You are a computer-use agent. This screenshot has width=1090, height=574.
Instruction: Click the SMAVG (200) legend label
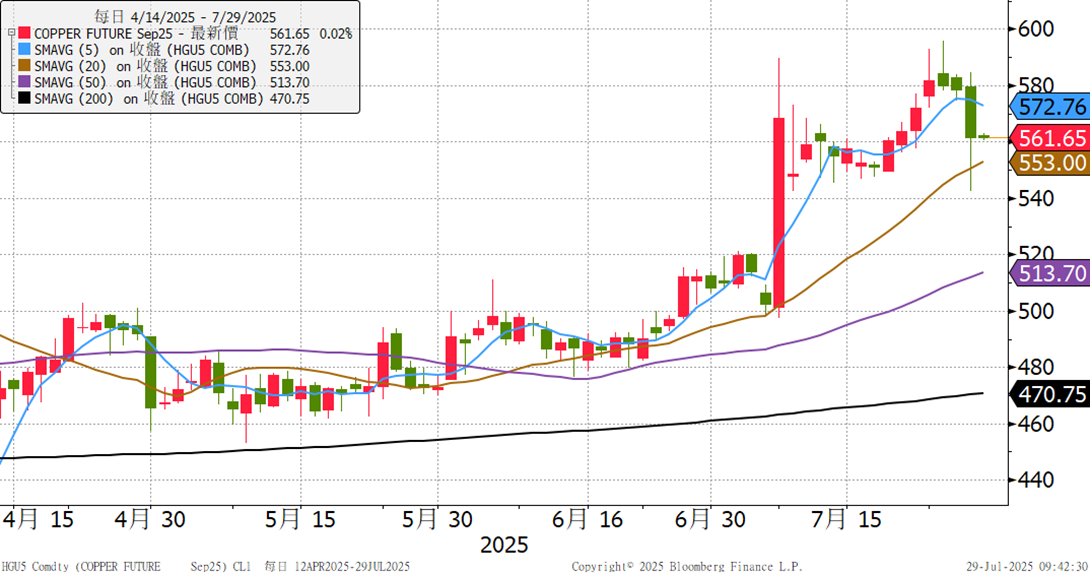tap(149, 99)
